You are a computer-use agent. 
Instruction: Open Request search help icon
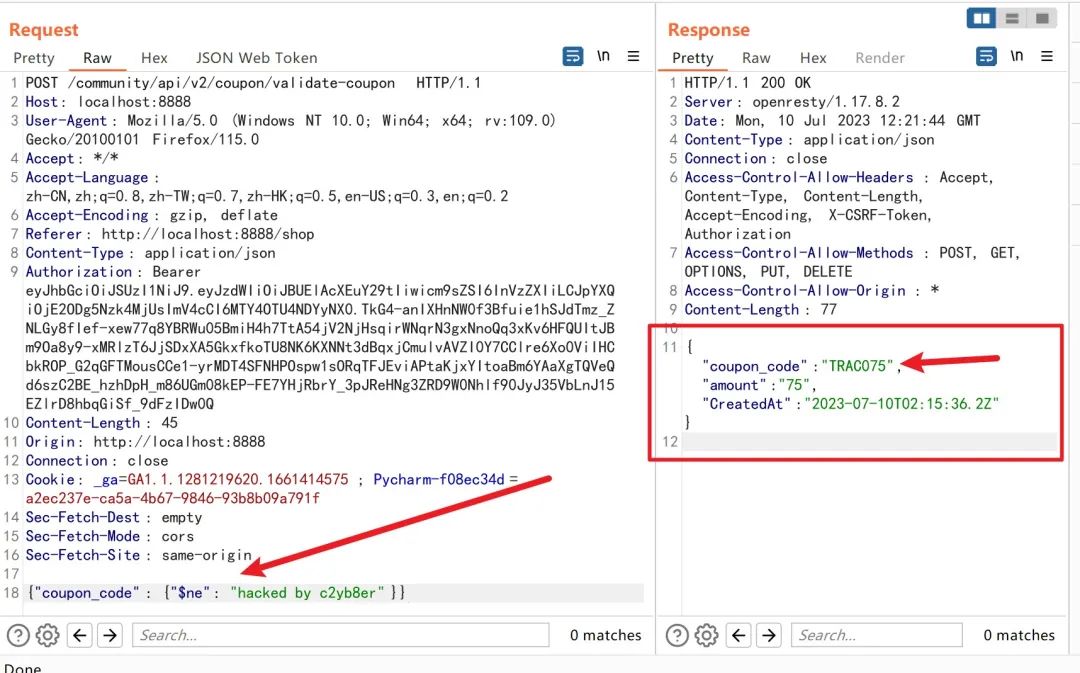pos(18,635)
